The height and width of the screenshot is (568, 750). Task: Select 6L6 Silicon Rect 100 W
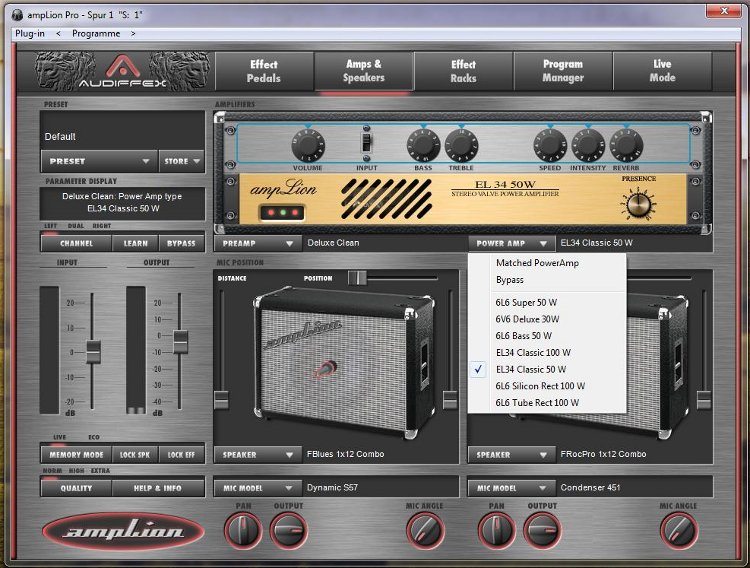pyautogui.click(x=547, y=386)
